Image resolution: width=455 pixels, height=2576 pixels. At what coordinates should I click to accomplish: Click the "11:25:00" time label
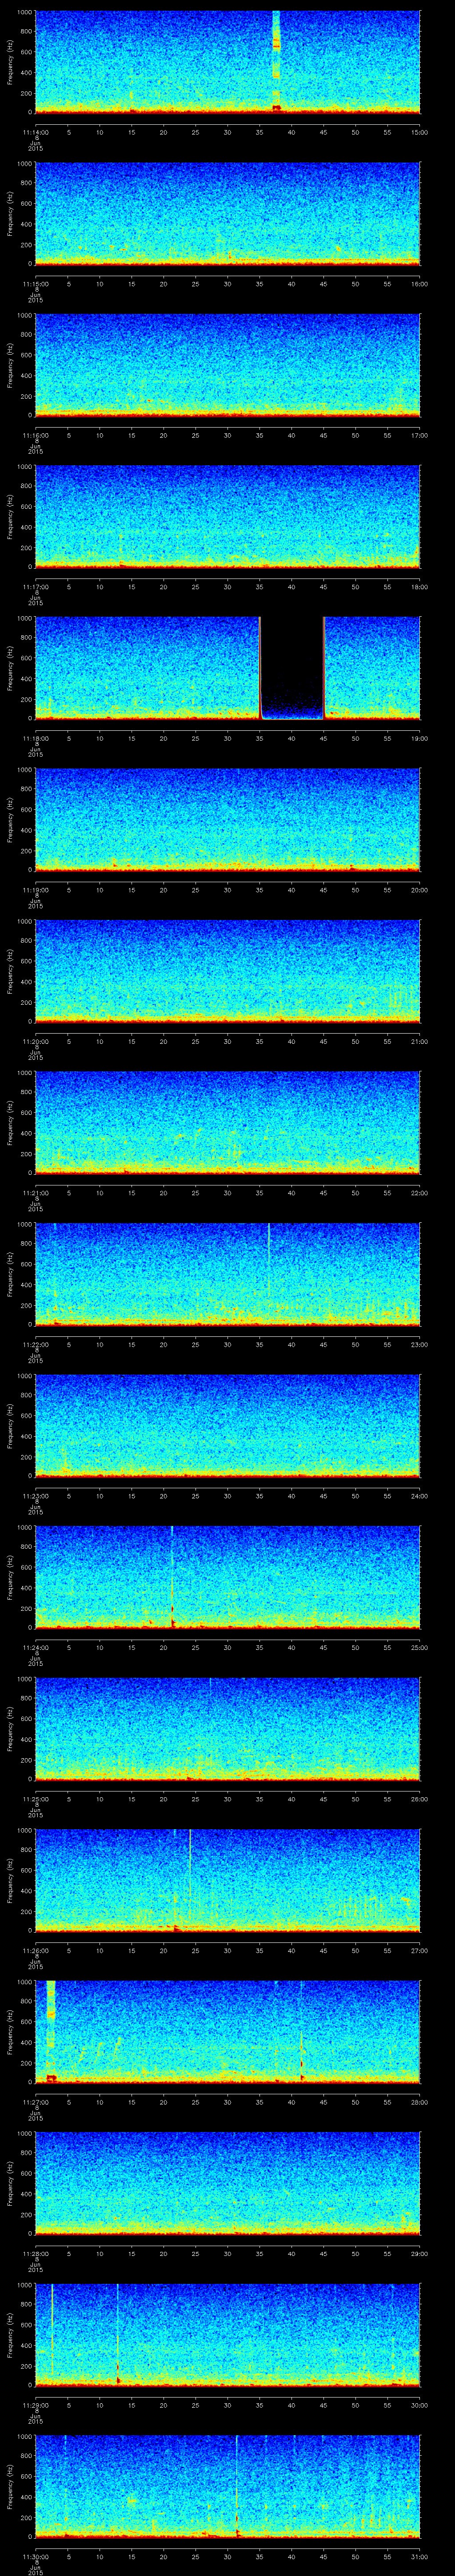[x=35, y=1799]
